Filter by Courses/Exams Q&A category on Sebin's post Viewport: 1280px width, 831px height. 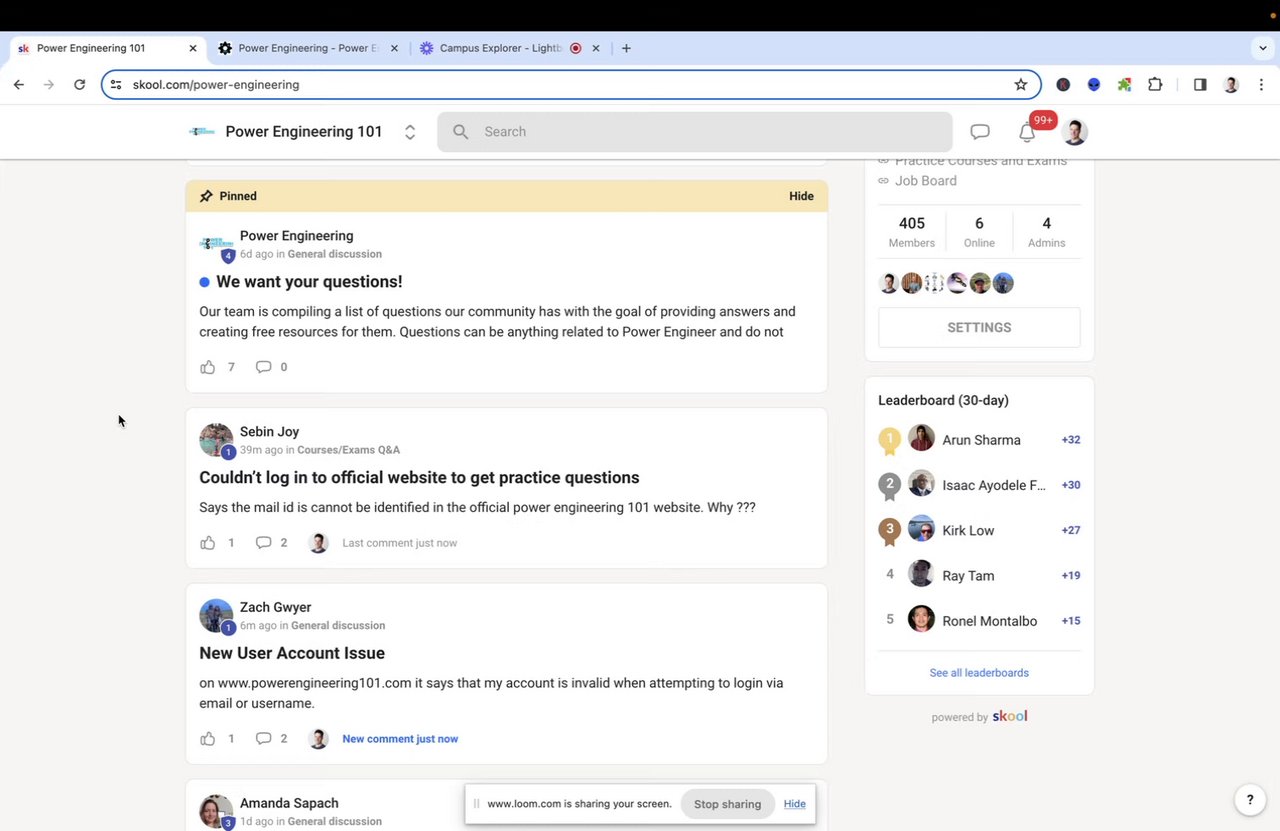point(348,450)
